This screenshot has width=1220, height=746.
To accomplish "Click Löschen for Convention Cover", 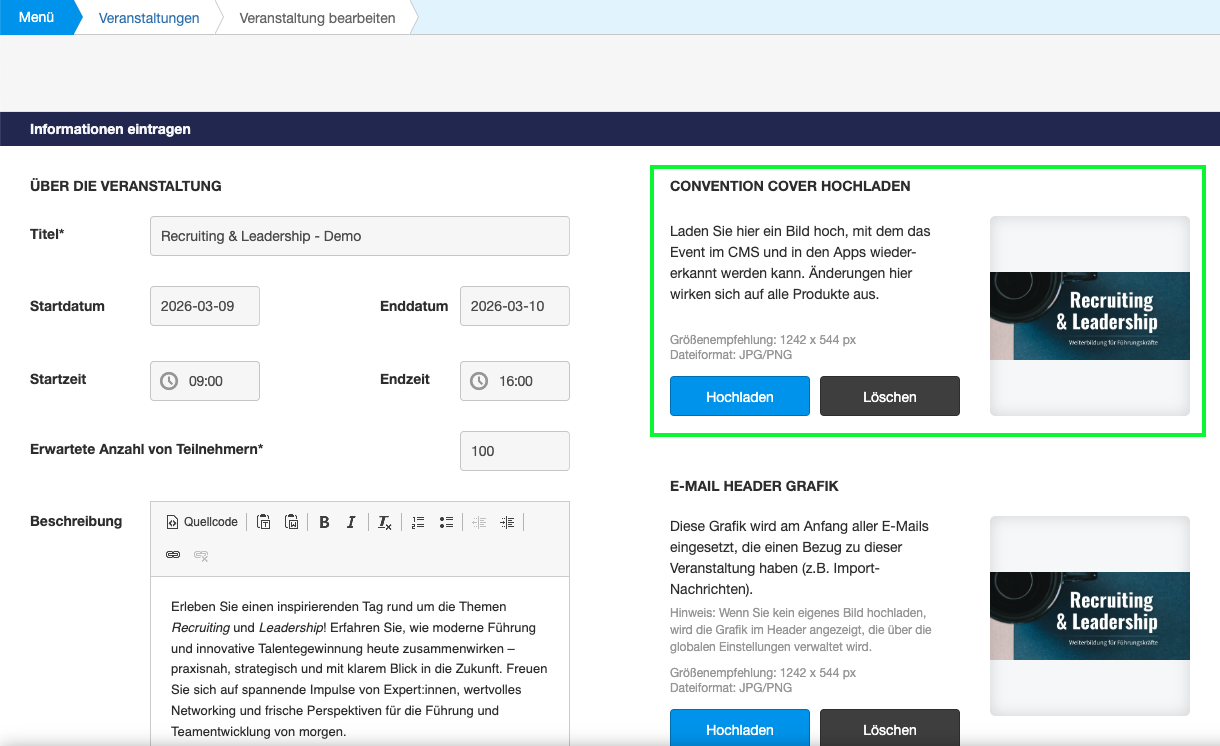I will click(x=890, y=396).
